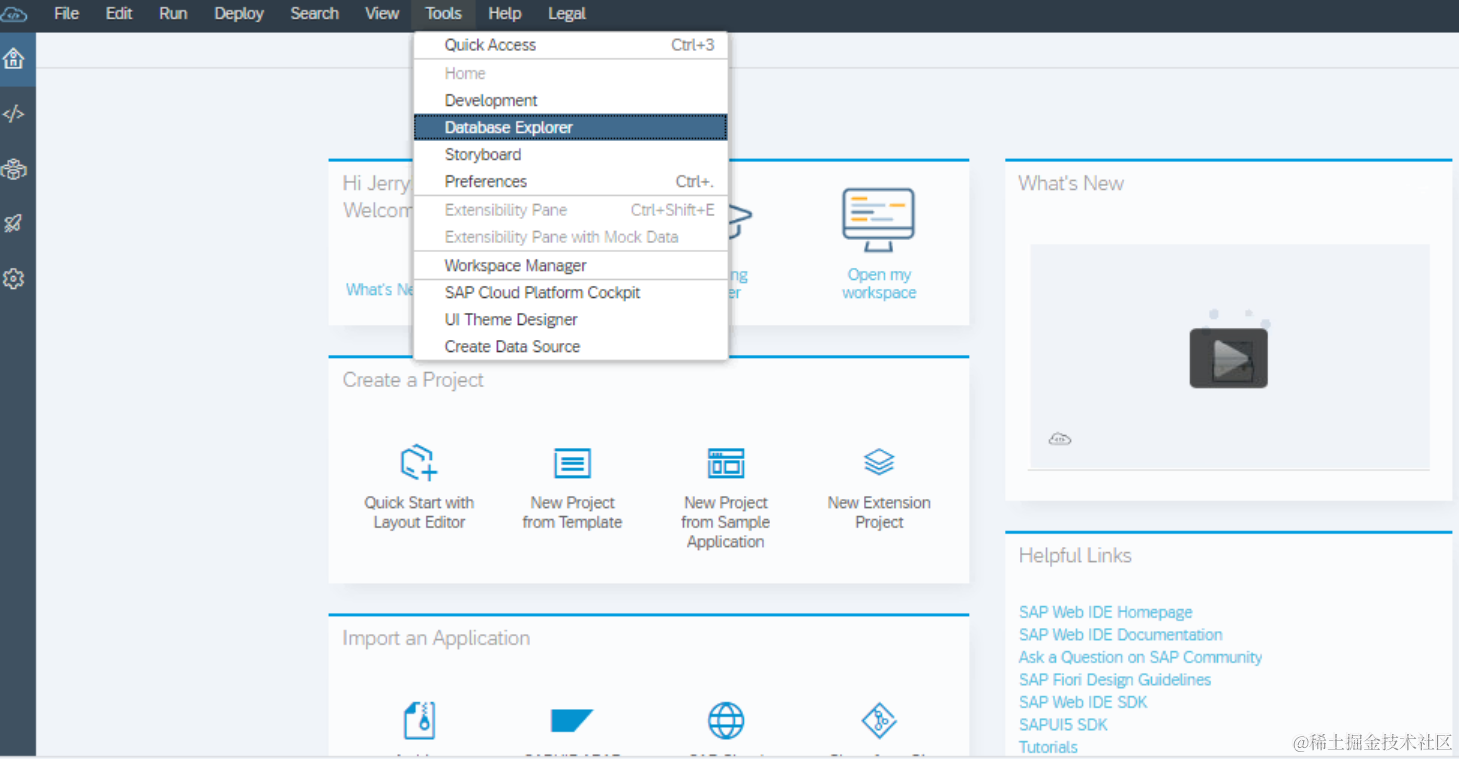Open the SAPUI5 SDK link
Screen dimensions: 1459x759
click(x=1063, y=724)
